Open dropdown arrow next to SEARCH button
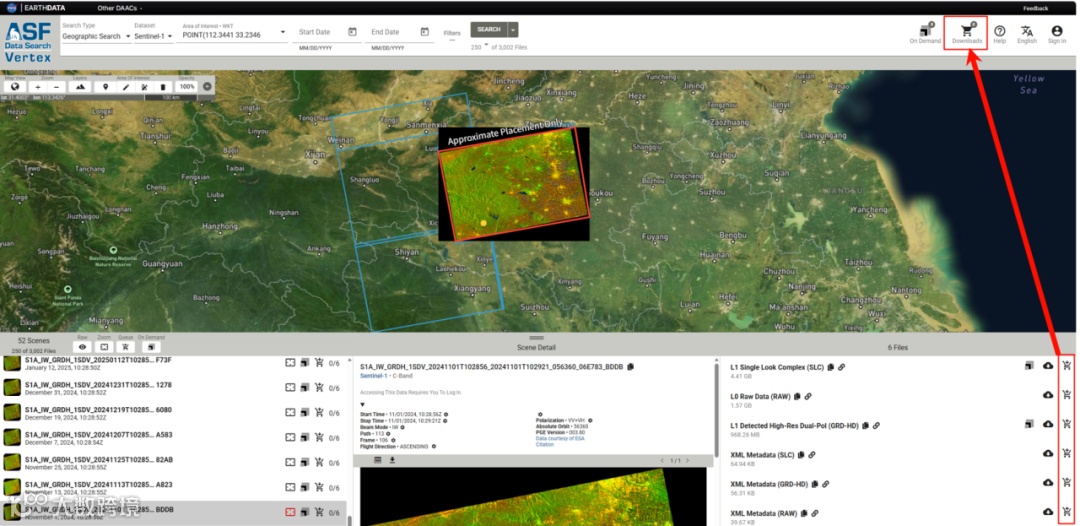The width and height of the screenshot is (1080, 526). [513, 30]
